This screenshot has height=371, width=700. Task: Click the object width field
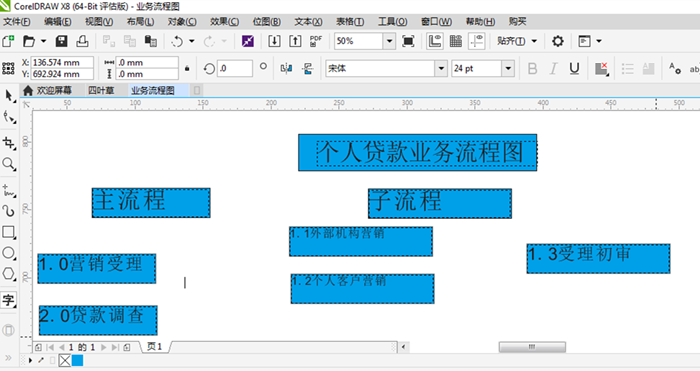147,63
